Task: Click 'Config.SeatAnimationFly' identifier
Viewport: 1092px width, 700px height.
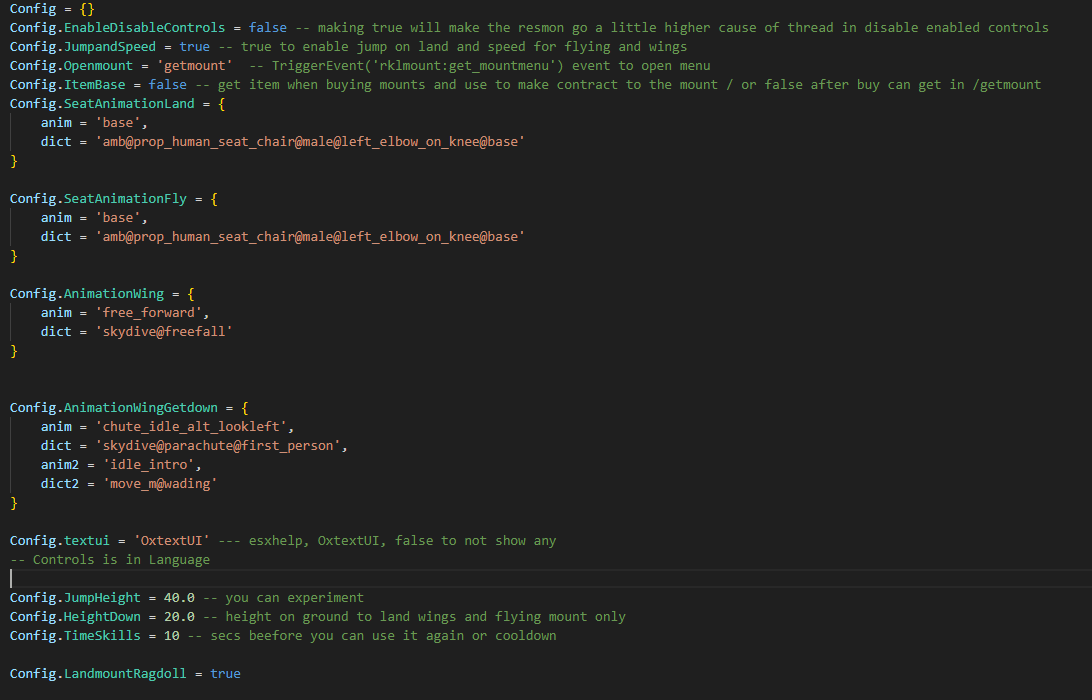Action: [98, 199]
